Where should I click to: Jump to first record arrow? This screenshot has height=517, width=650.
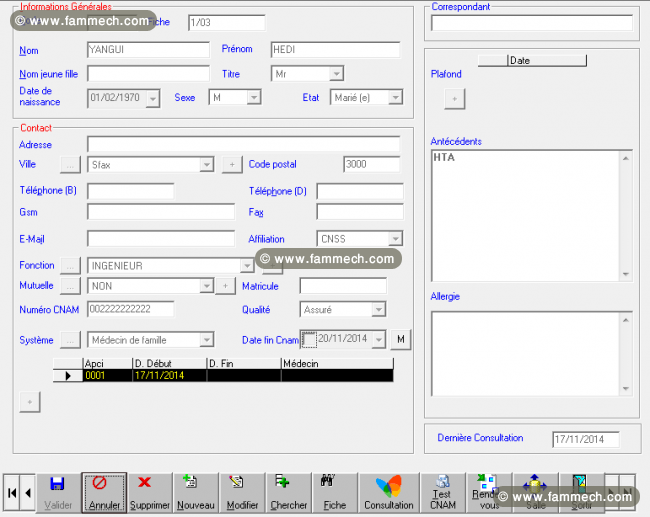[12, 493]
